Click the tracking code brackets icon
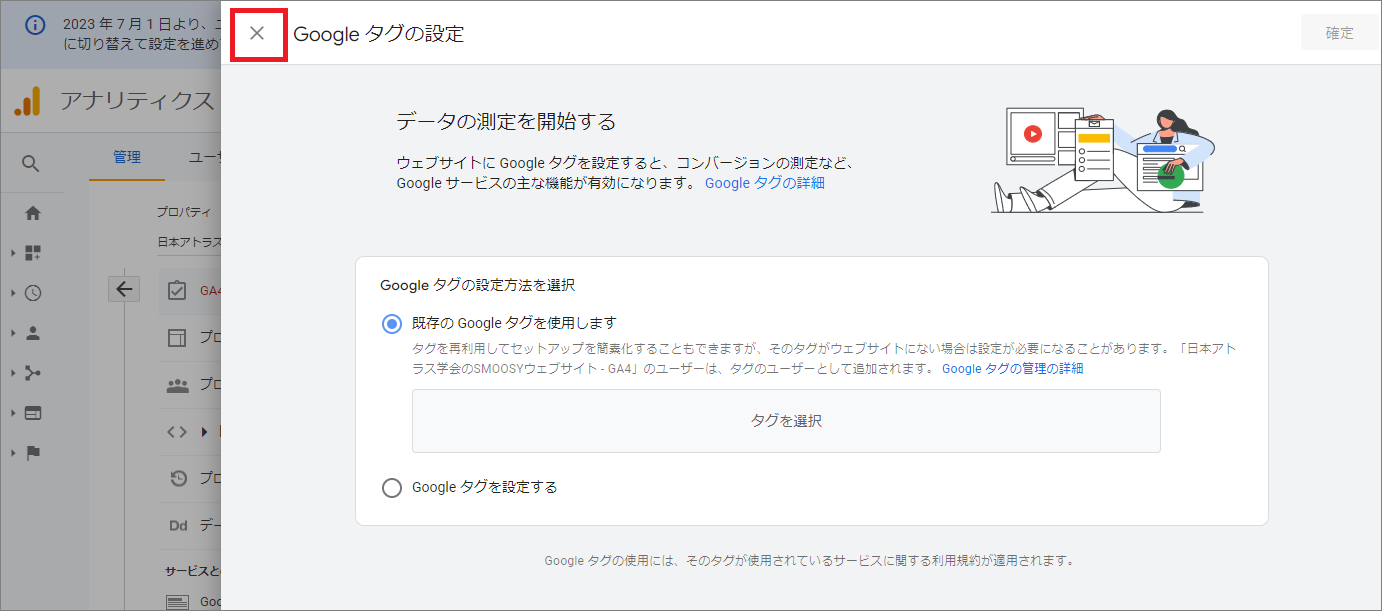Screen dimensions: 1382x611 tap(177, 432)
